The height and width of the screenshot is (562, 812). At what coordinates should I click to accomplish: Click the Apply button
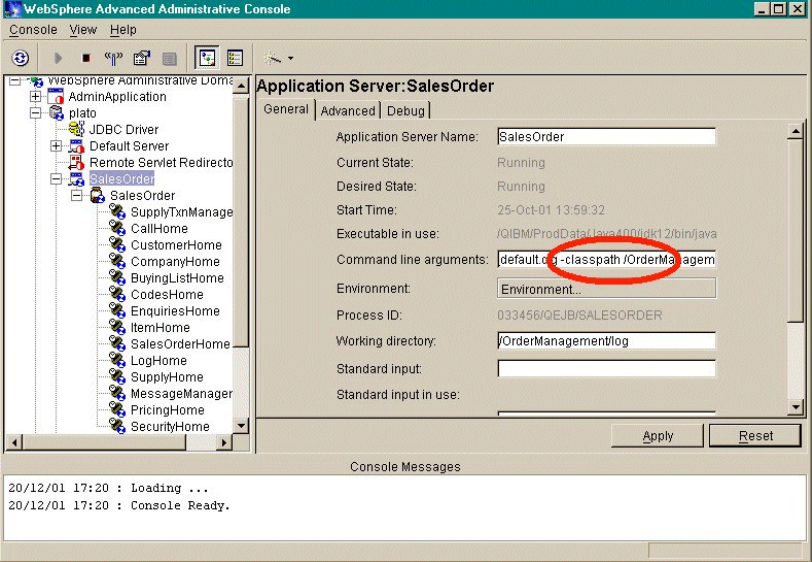pos(657,436)
